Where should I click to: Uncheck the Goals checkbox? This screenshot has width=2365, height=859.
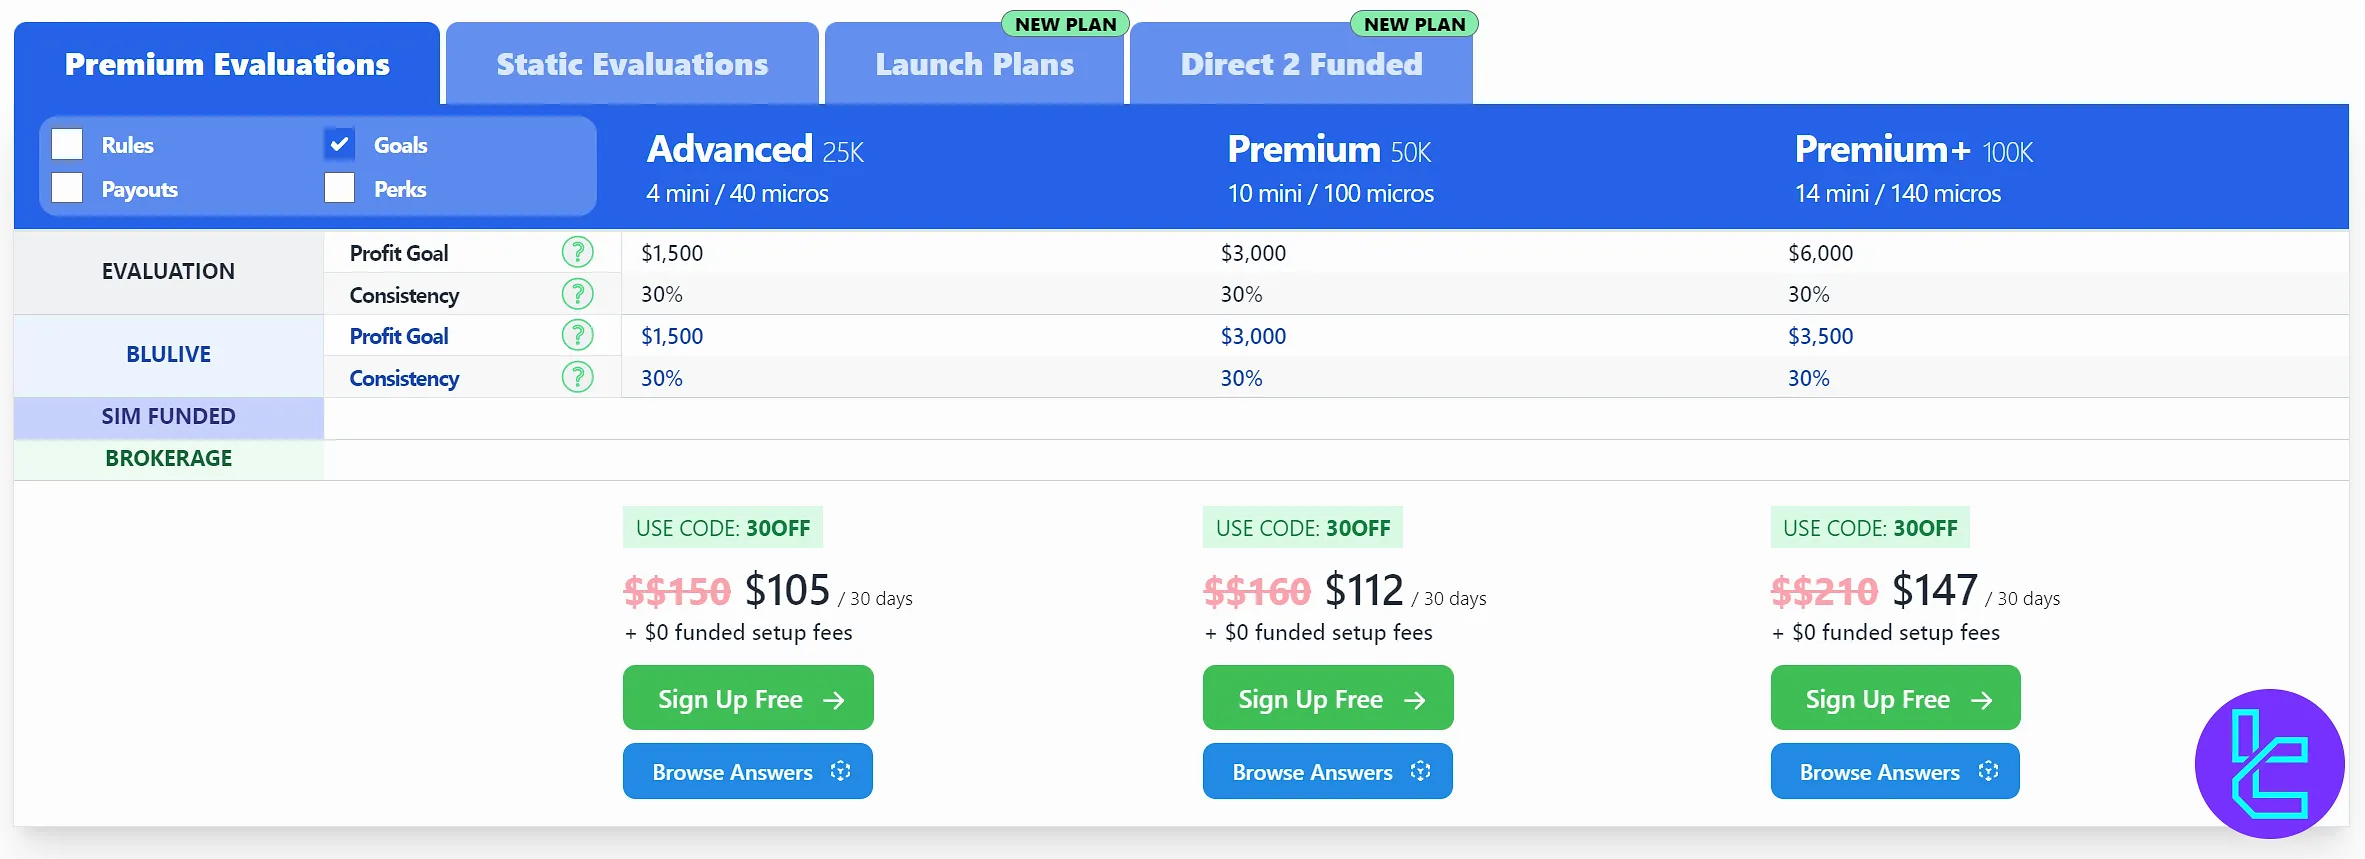point(340,144)
